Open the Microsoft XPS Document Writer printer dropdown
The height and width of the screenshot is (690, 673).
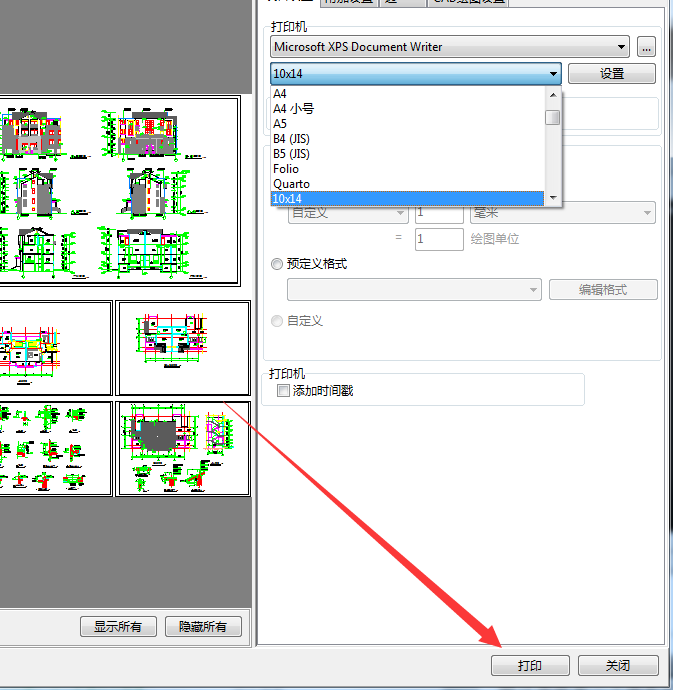click(x=449, y=47)
